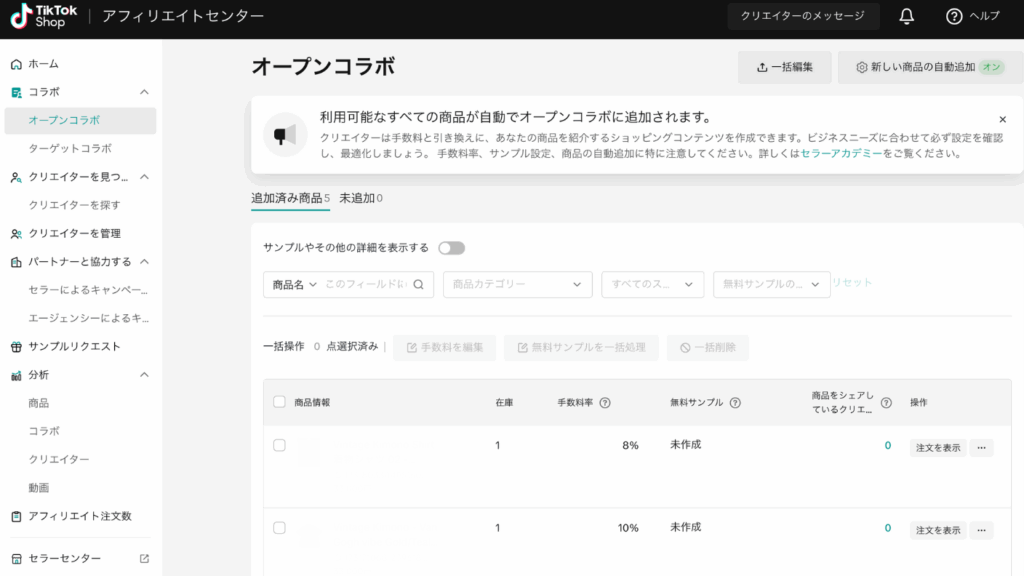Open the 商品カテゴリー dropdown
This screenshot has height=576, width=1024.
(x=517, y=284)
